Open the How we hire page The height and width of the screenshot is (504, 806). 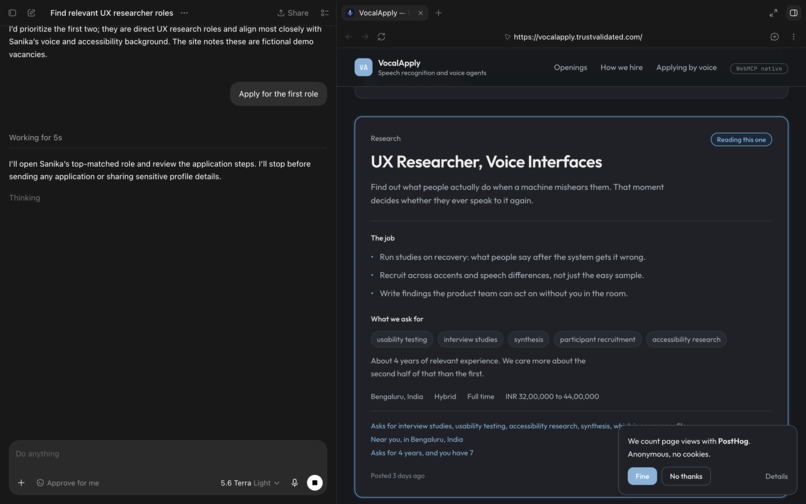(x=621, y=67)
